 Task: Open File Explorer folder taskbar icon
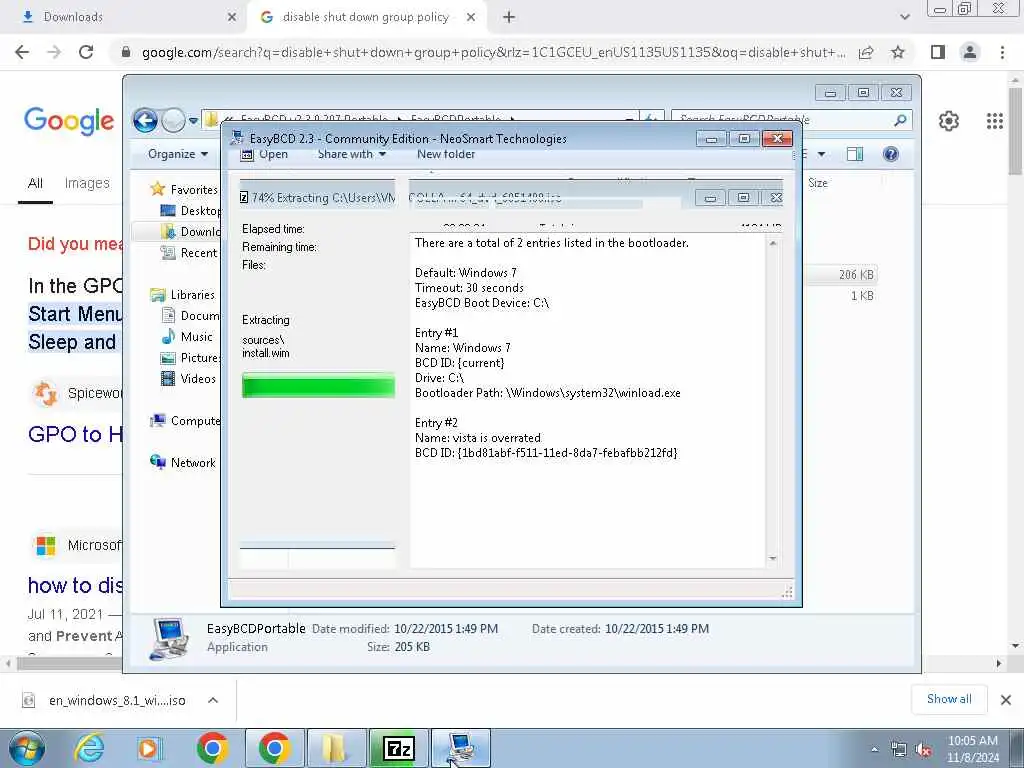tap(335, 748)
